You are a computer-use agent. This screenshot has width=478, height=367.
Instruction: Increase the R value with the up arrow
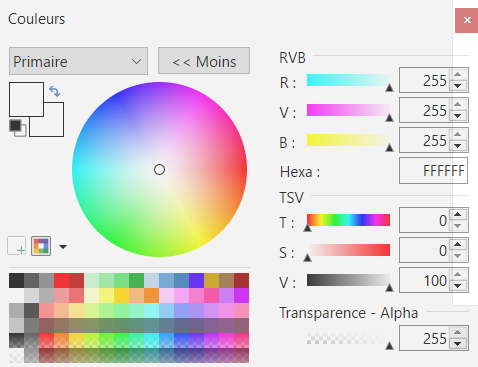click(458, 74)
